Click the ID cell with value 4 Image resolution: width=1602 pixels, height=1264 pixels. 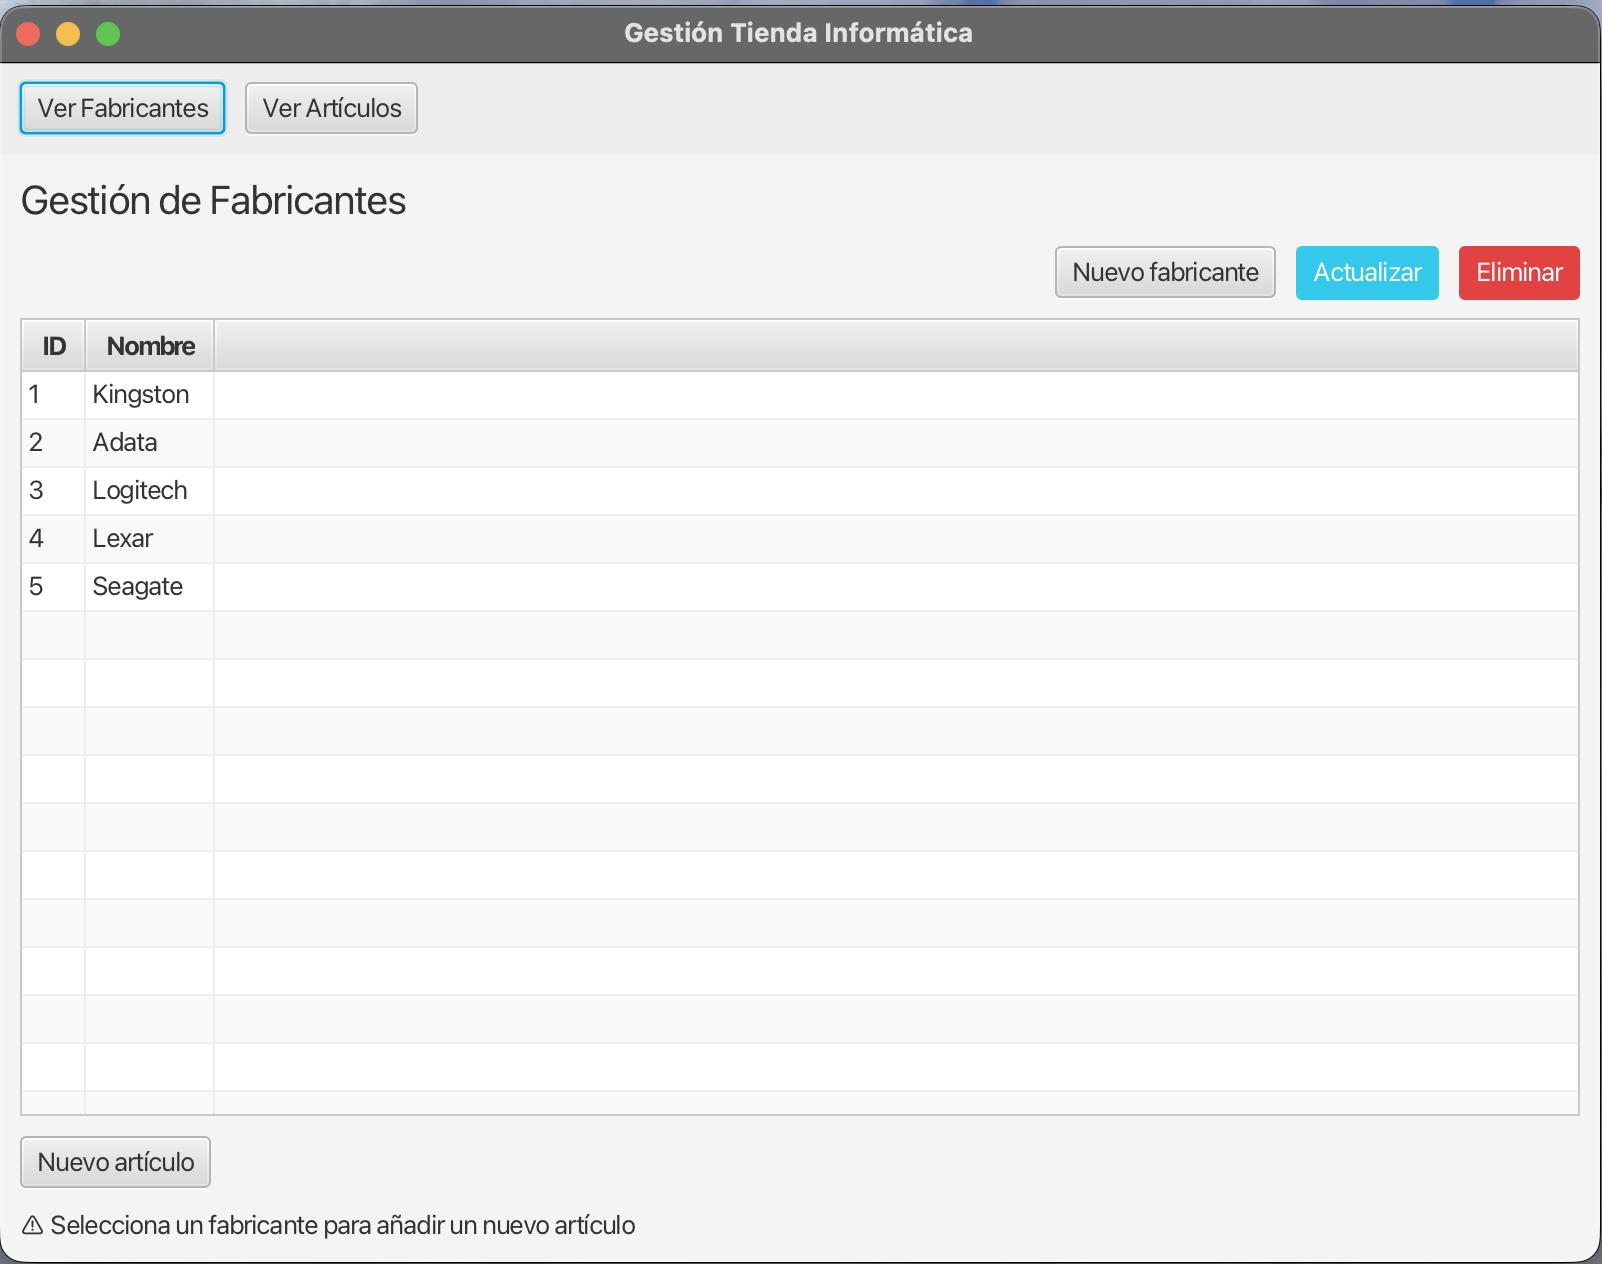point(54,539)
